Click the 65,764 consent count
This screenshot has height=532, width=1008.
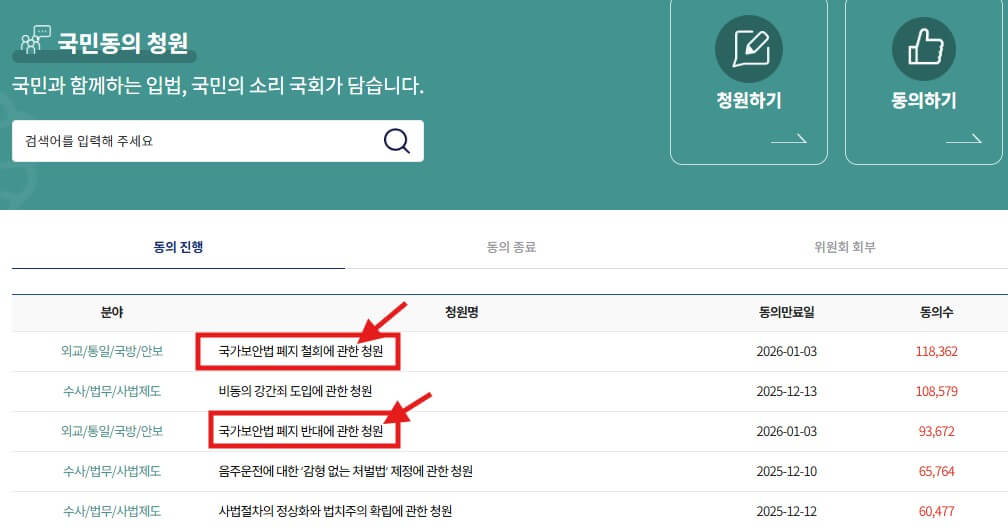tap(937, 471)
